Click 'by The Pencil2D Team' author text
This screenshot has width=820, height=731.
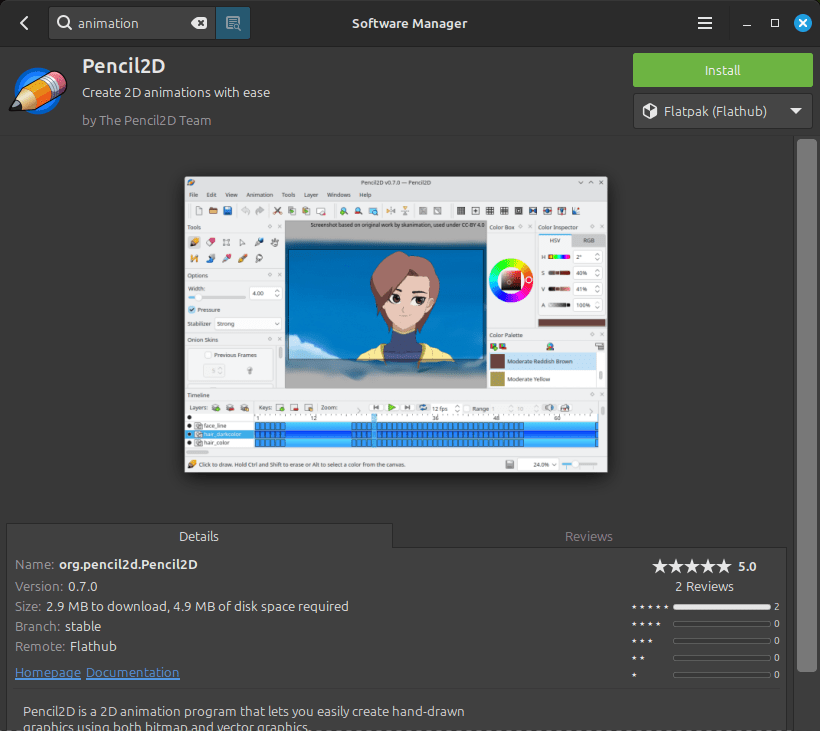point(146,120)
